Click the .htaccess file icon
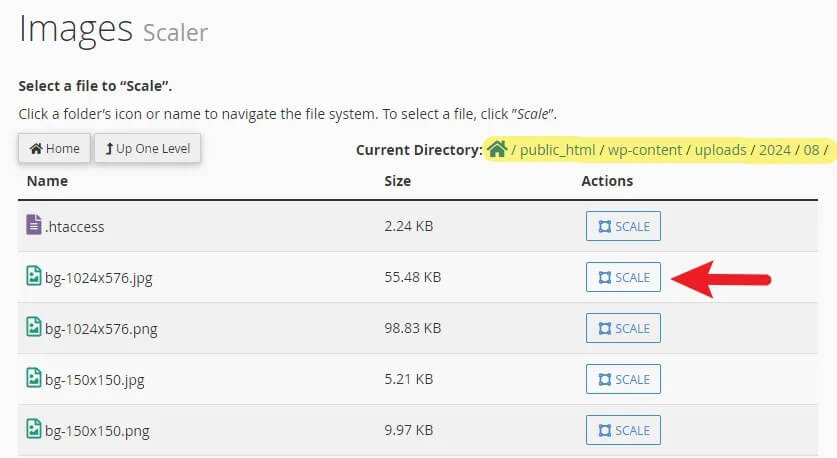837x458 pixels. 34,226
